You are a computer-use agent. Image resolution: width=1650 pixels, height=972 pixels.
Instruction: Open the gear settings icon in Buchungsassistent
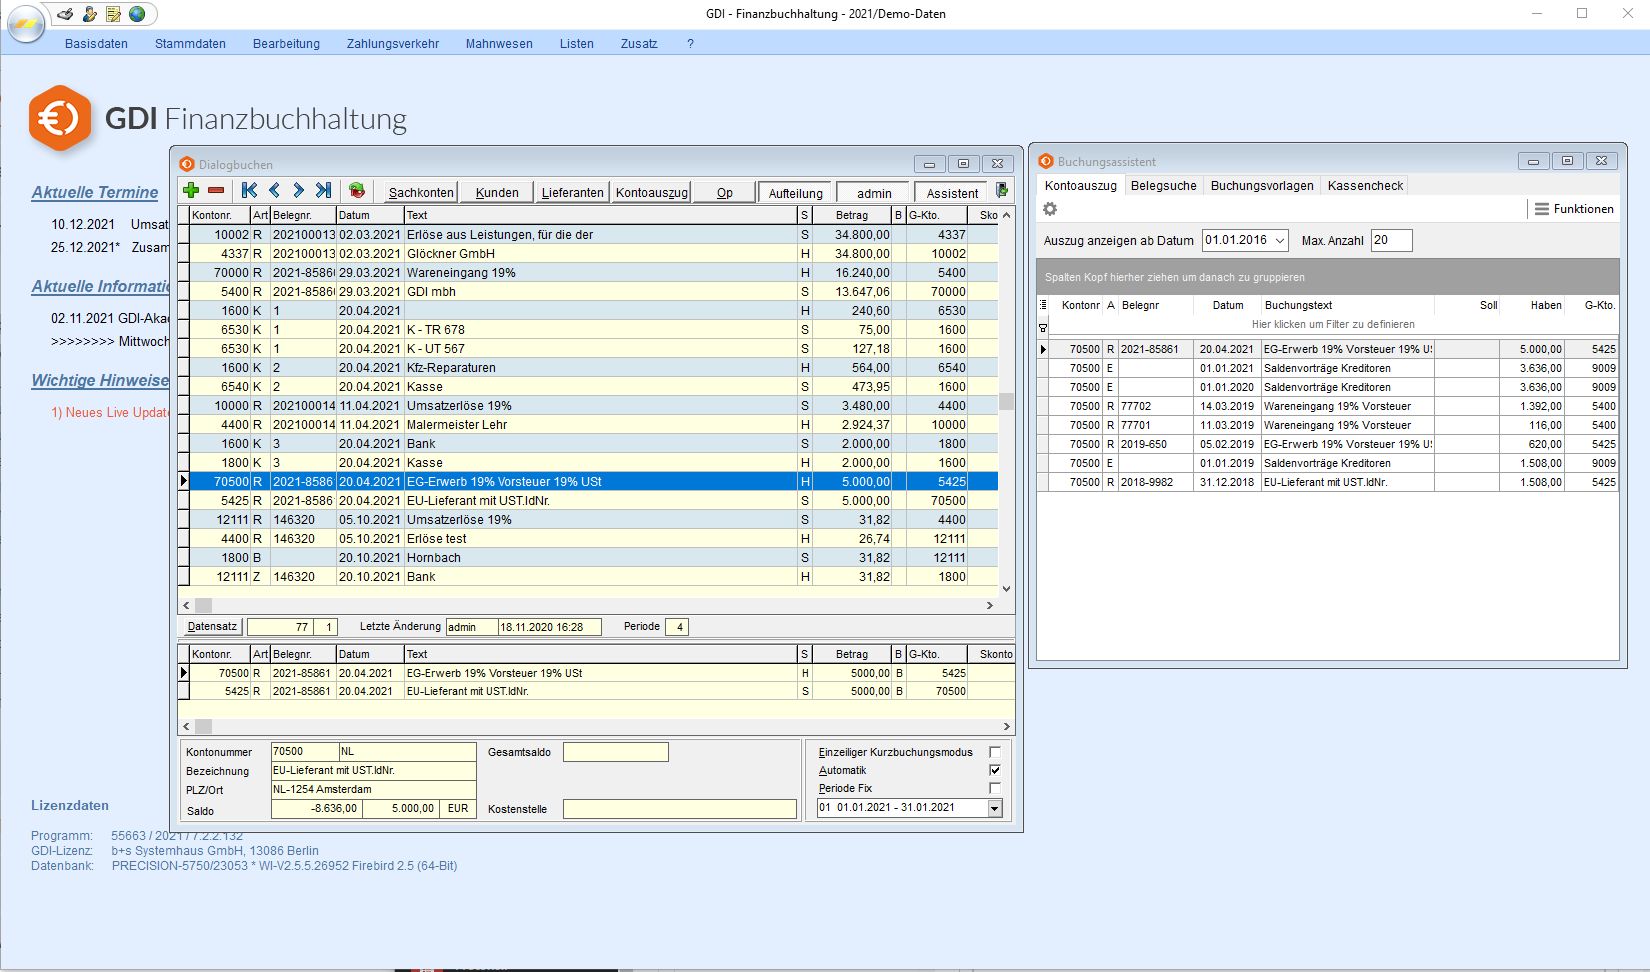1050,209
